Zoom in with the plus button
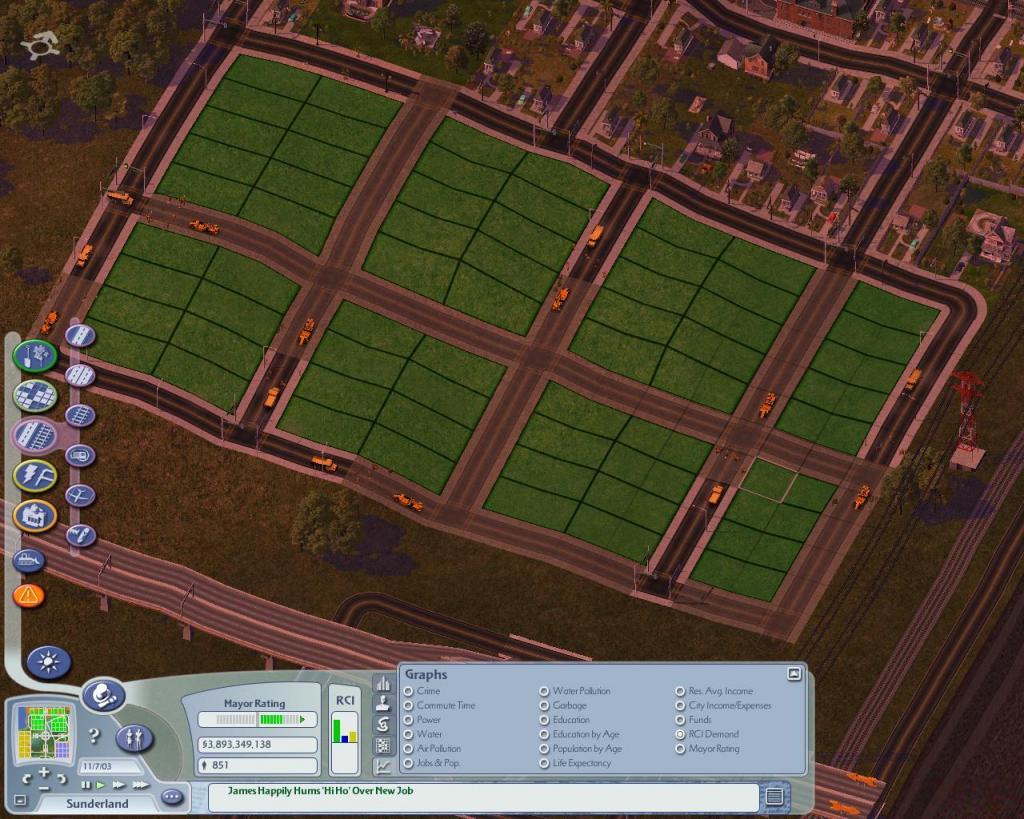This screenshot has height=819, width=1024. 44,773
